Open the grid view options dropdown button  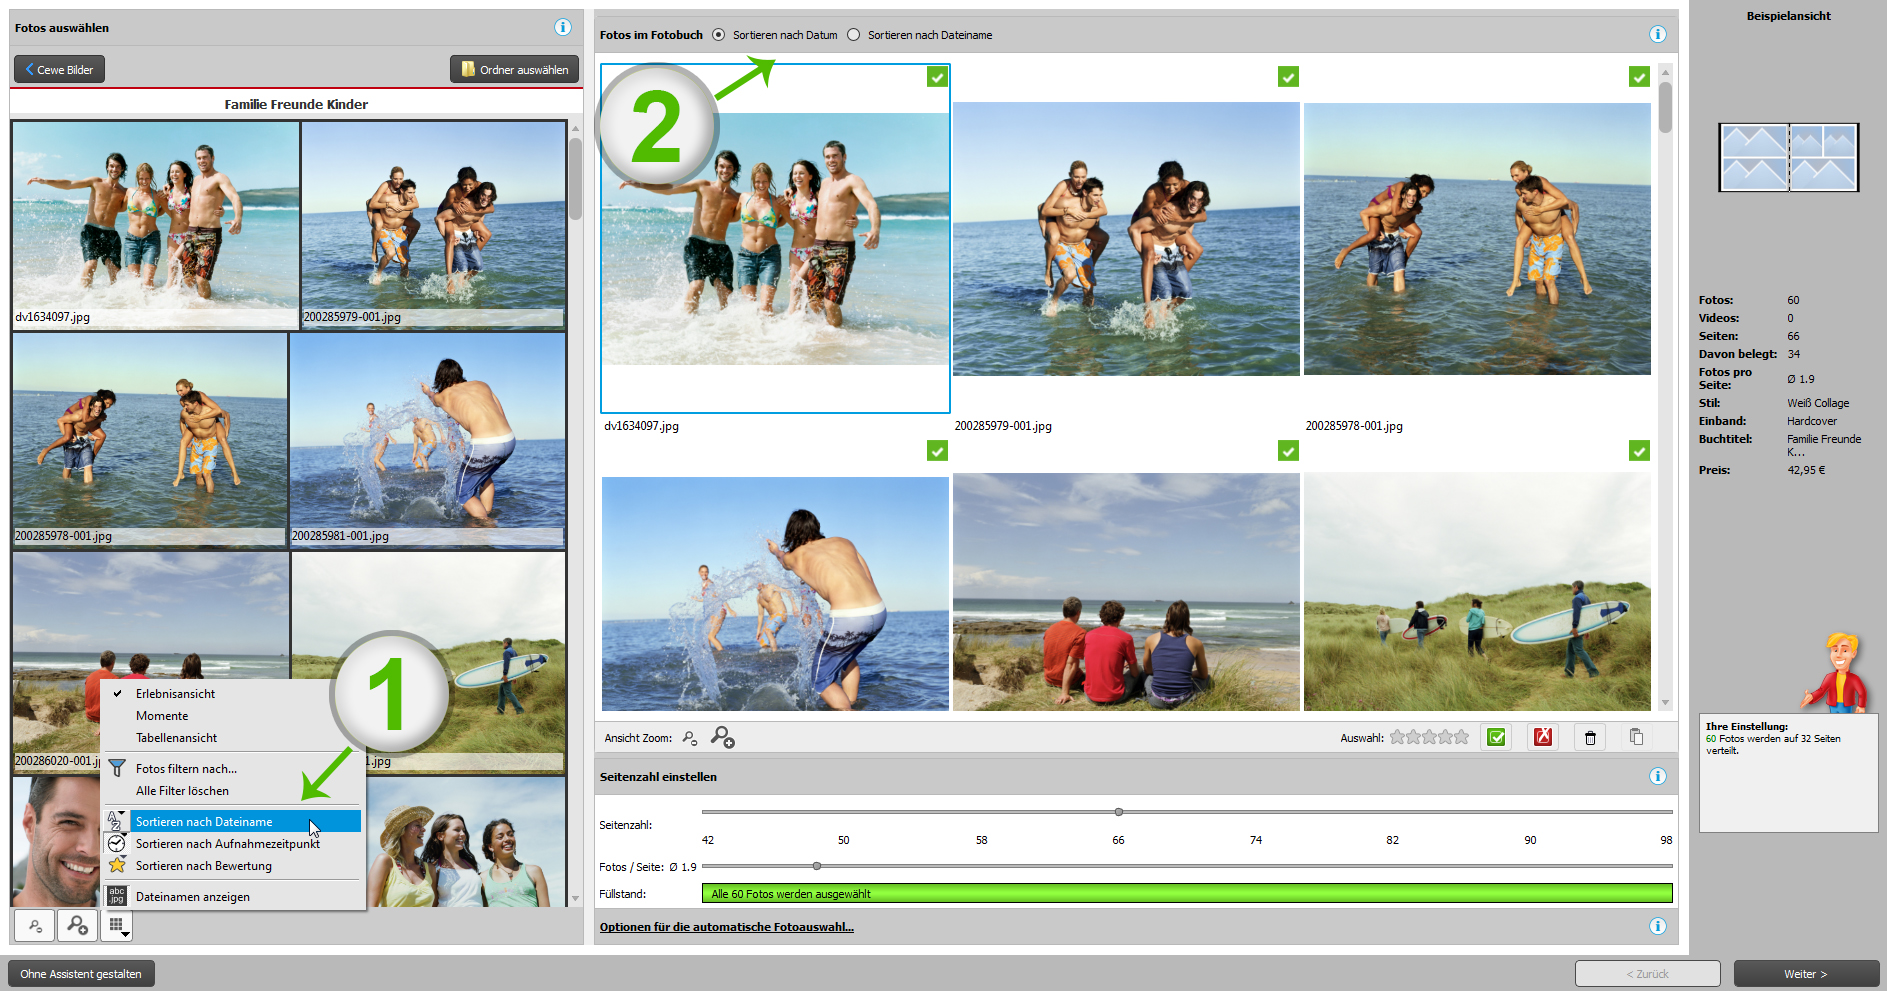click(117, 926)
